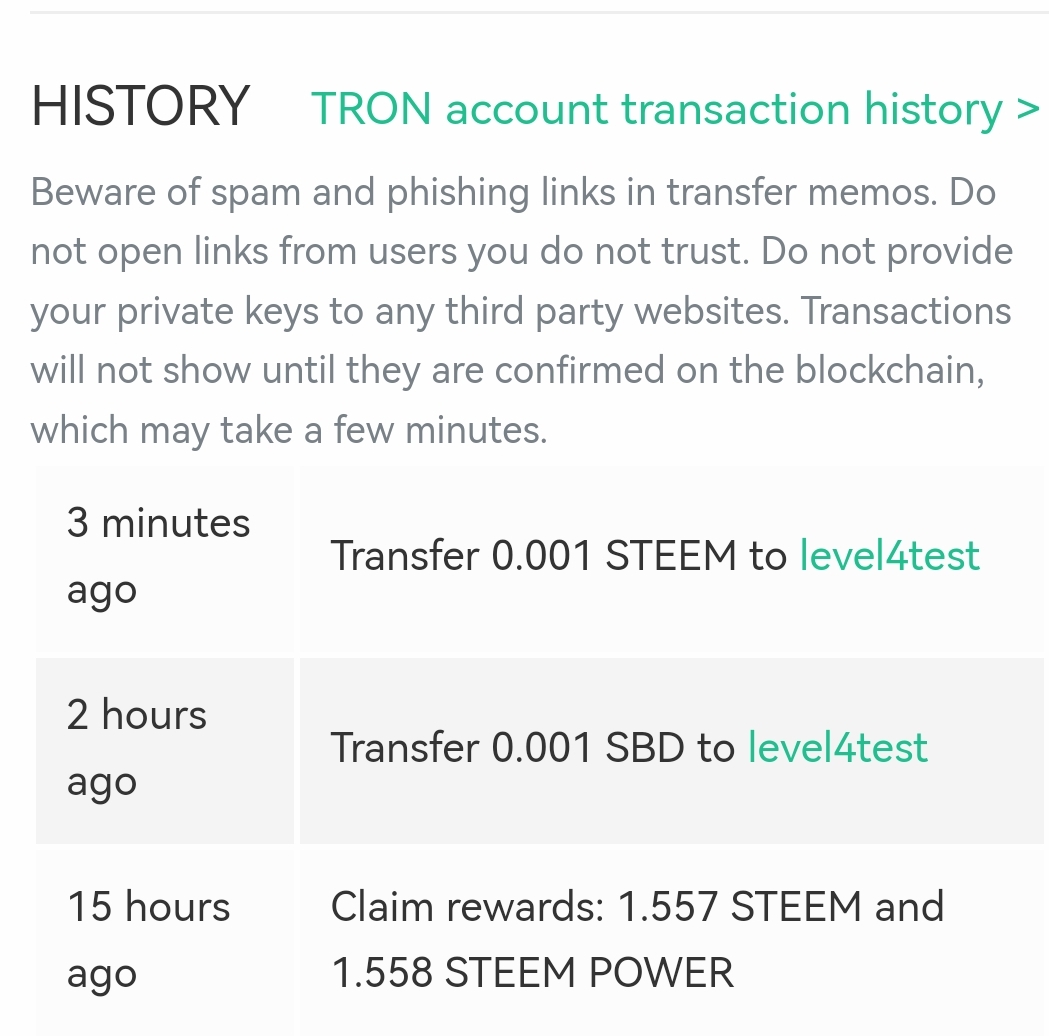Click the word Transfer in the STEEM row
The height and width of the screenshot is (1036, 1049).
405,556
